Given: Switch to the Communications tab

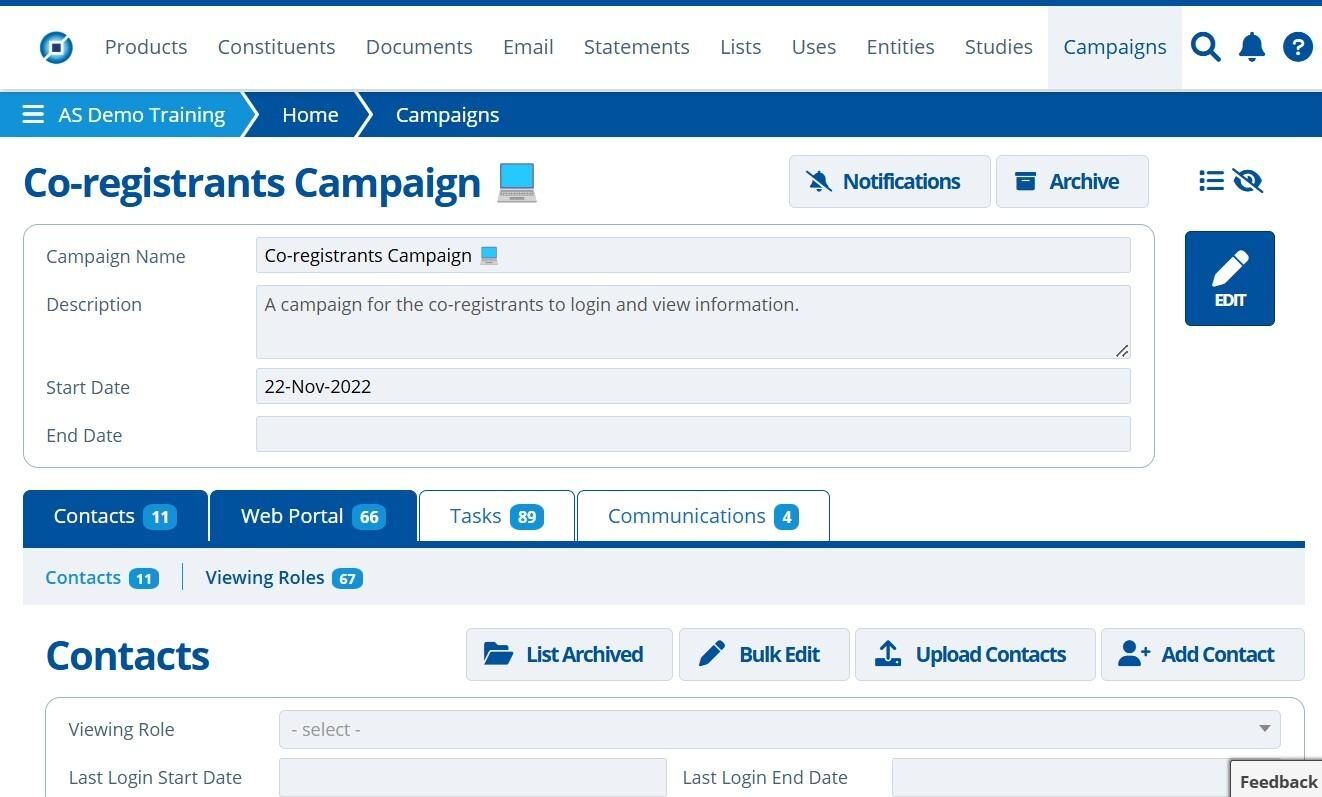Looking at the screenshot, I should [703, 516].
